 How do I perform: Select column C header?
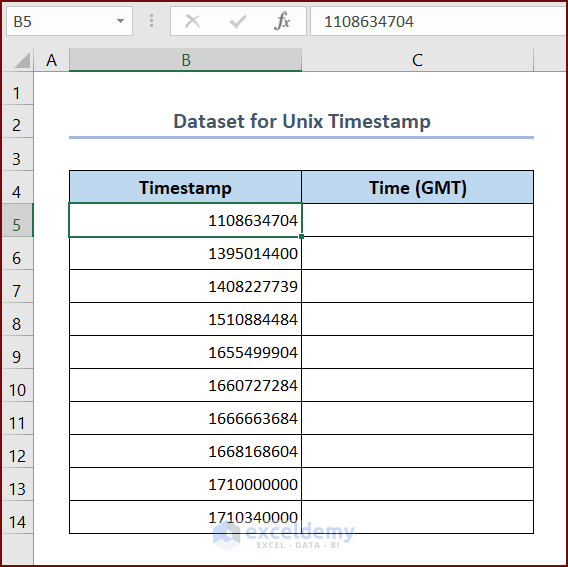point(417,60)
